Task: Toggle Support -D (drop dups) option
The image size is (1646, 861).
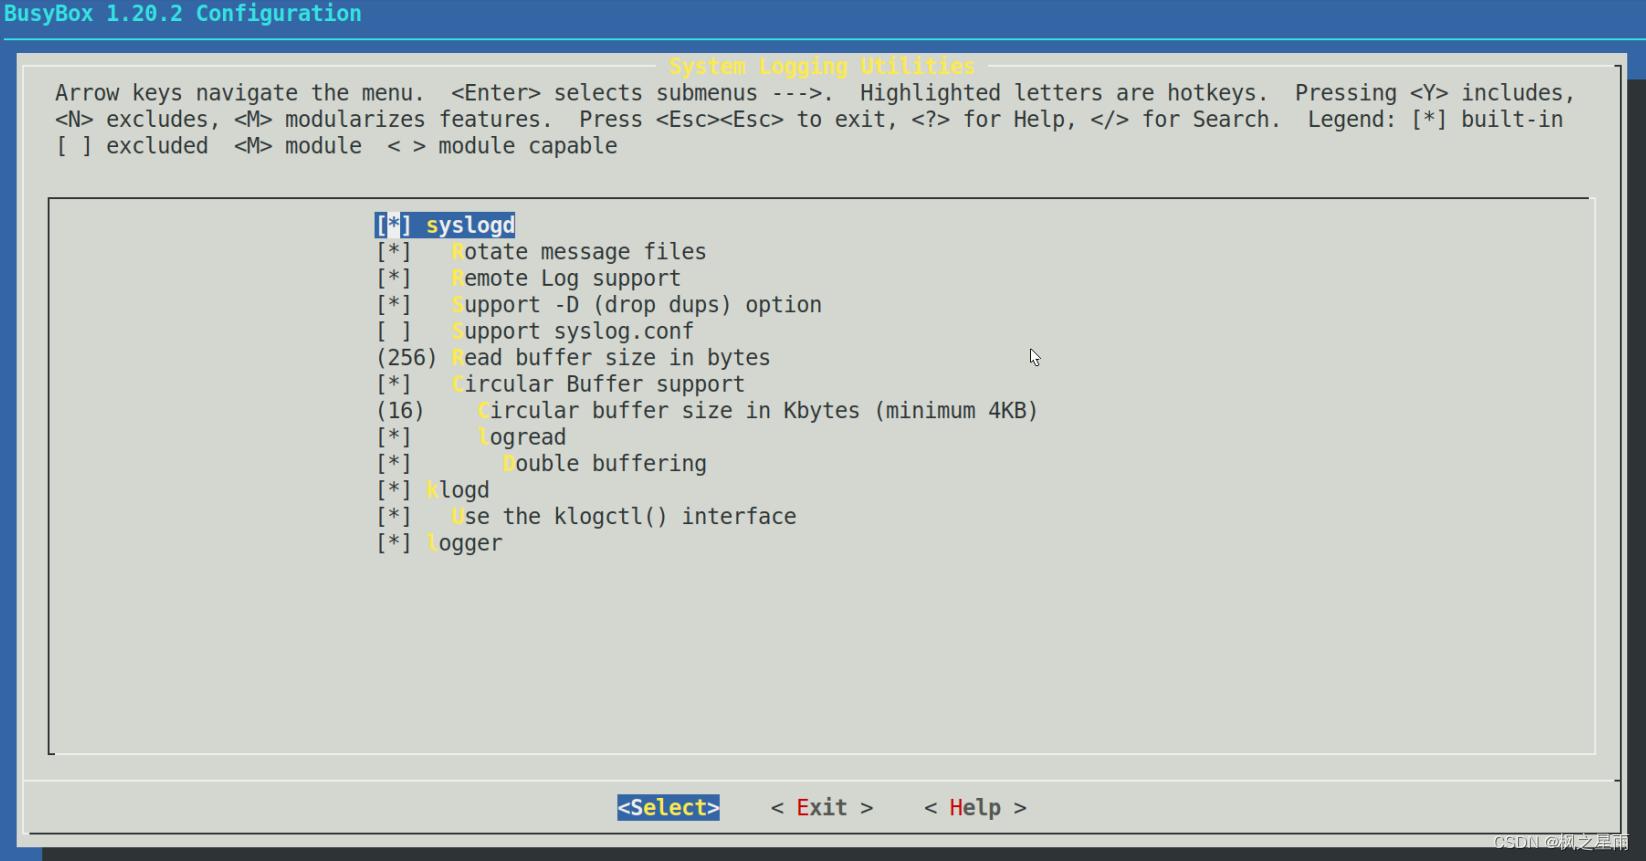Action: (x=394, y=305)
